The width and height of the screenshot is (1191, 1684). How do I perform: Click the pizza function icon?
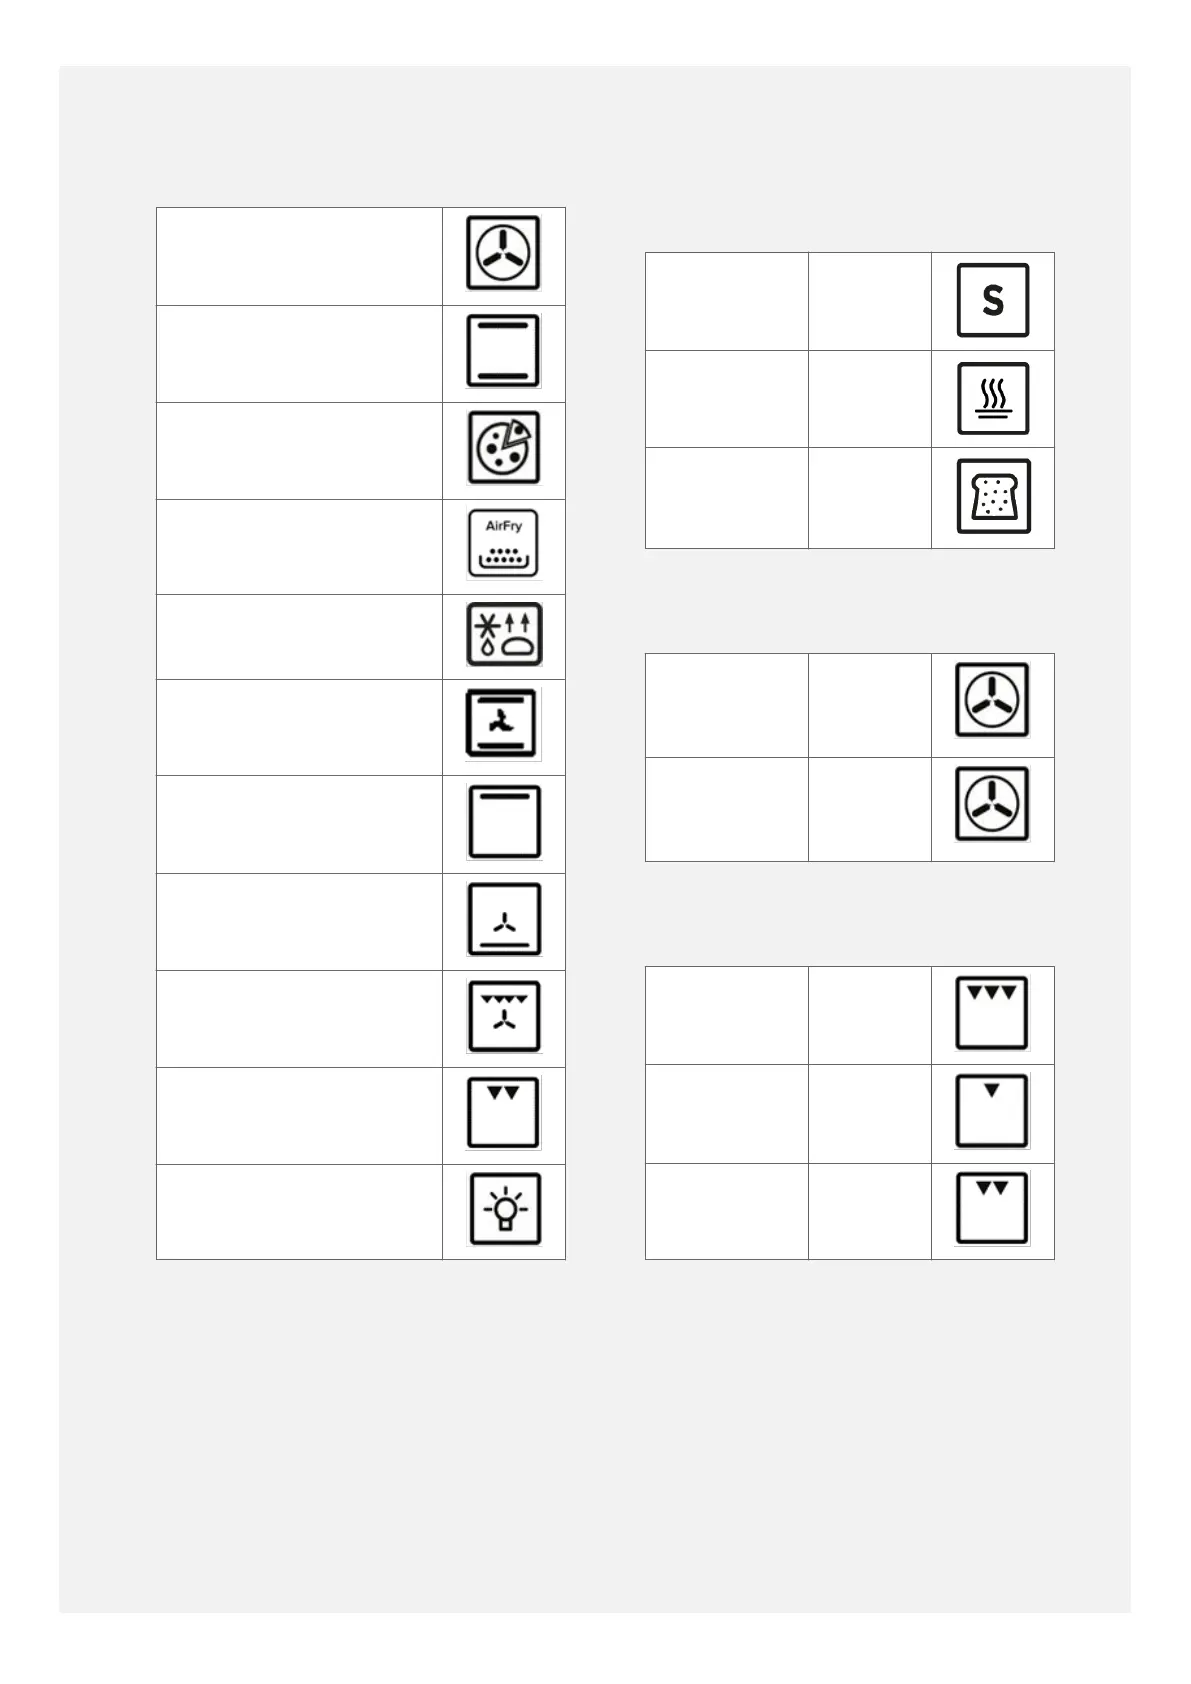click(x=504, y=448)
